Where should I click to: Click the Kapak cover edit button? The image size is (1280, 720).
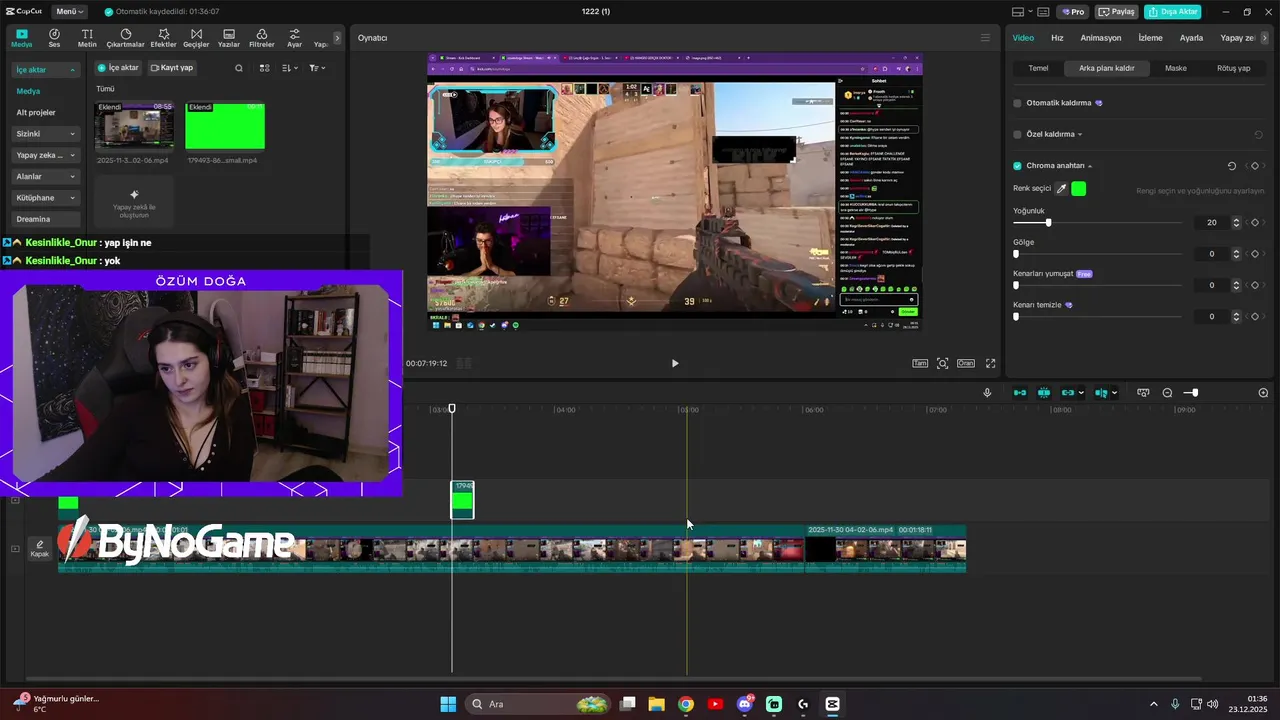coord(40,549)
